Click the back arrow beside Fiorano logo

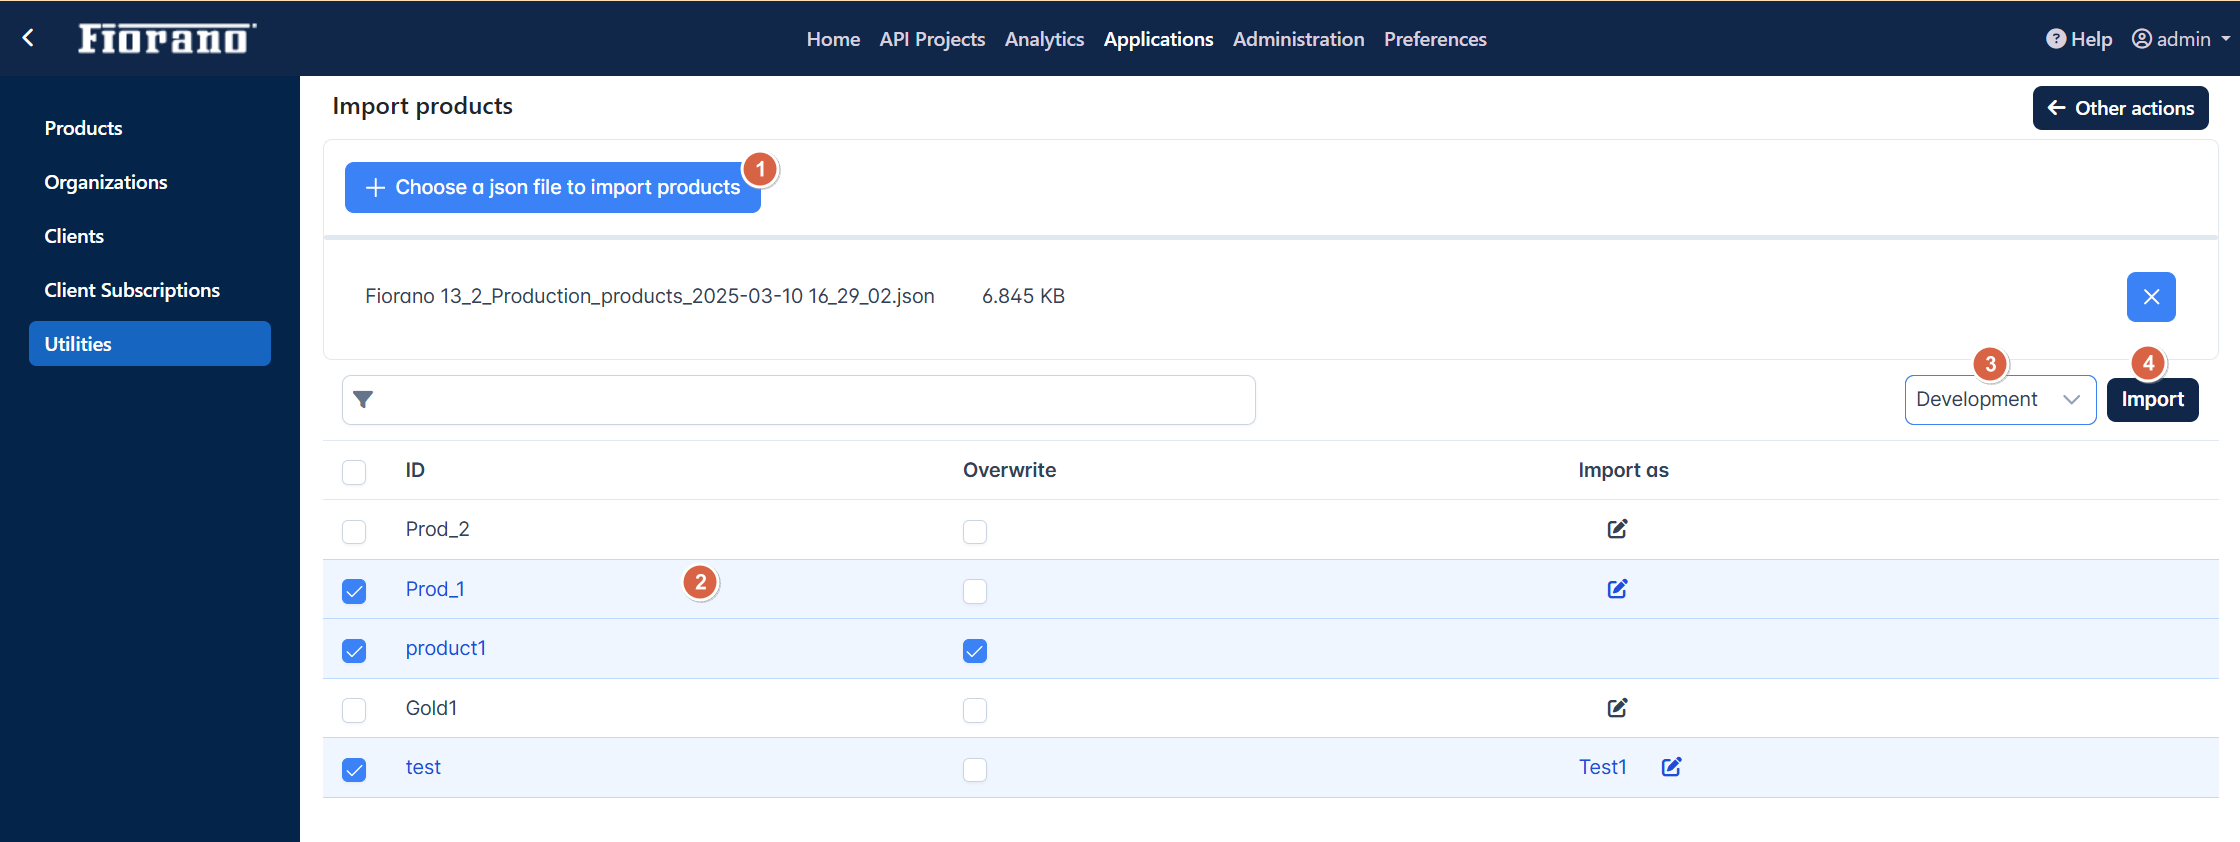tap(28, 38)
